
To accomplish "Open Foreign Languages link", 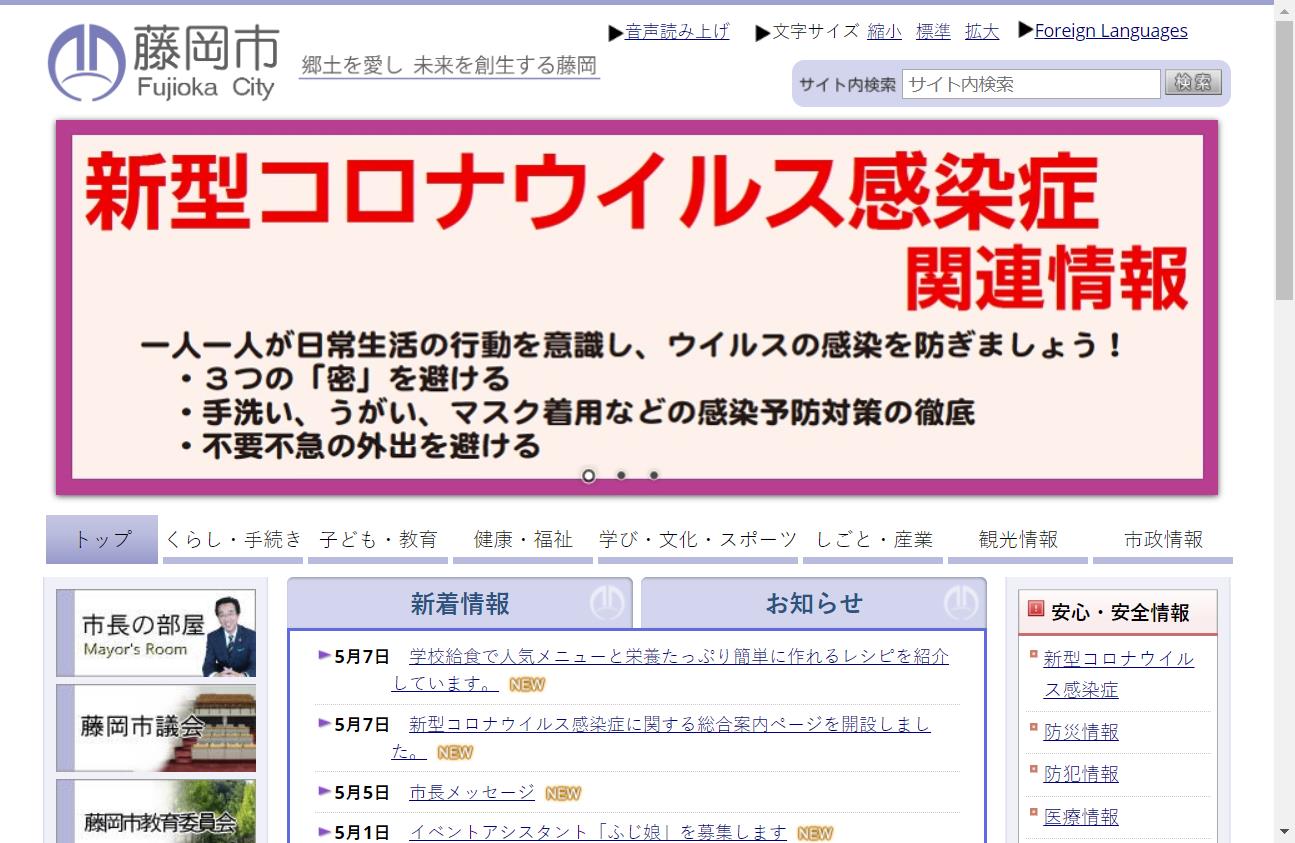I will pyautogui.click(x=1110, y=31).
